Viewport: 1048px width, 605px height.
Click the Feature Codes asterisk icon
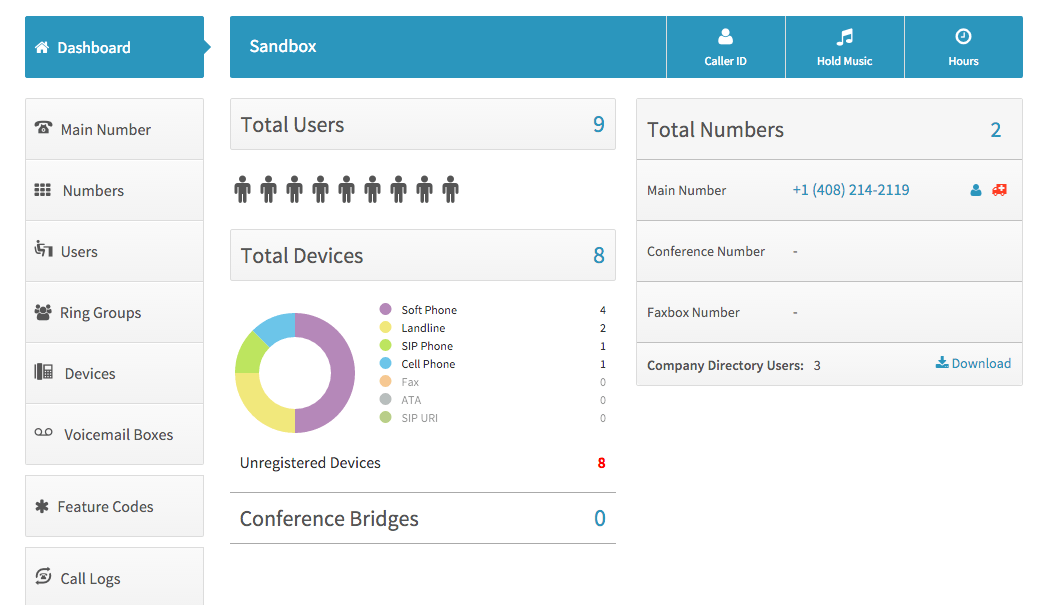41,506
